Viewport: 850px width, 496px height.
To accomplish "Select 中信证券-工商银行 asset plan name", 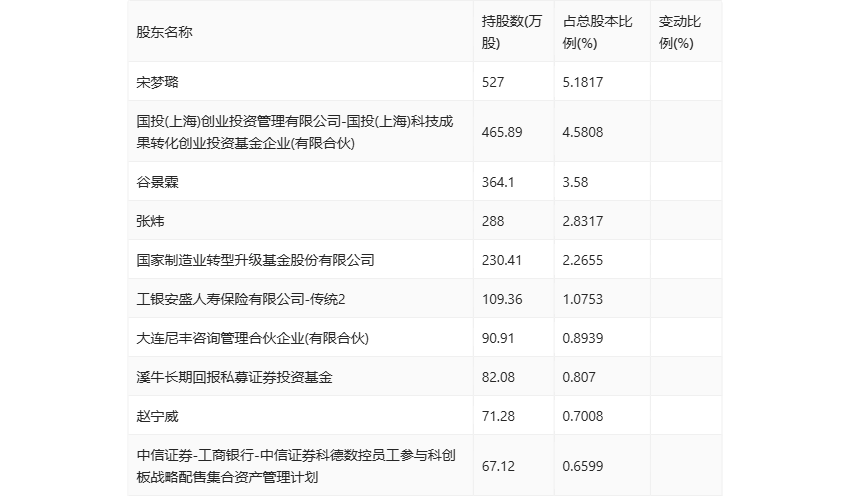I will (296, 466).
